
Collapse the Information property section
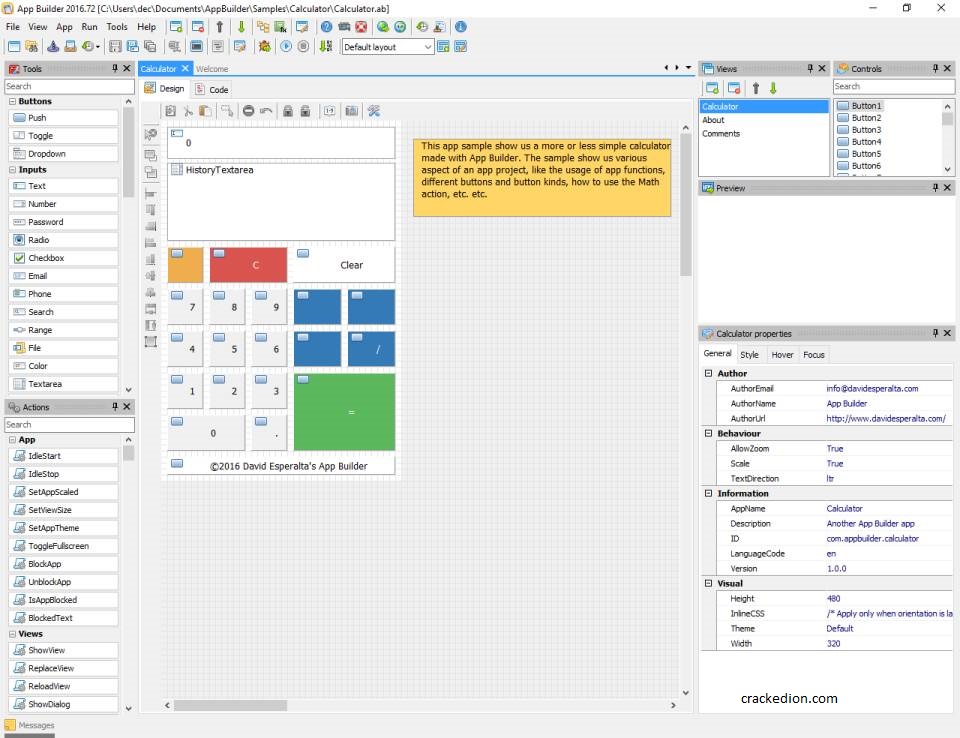pyautogui.click(x=708, y=493)
